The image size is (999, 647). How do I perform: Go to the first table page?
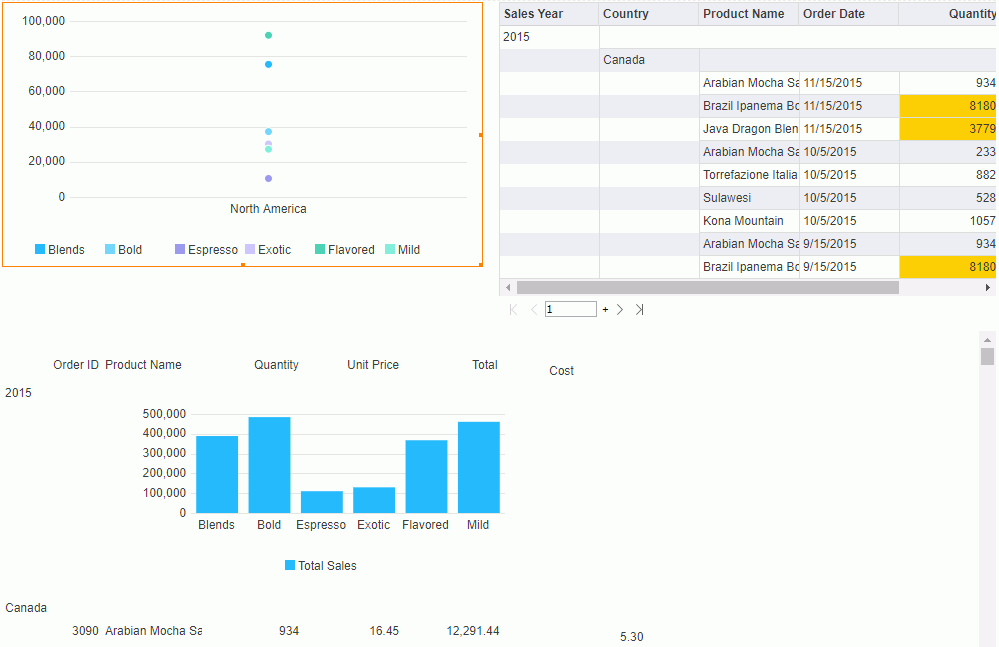coord(513,310)
